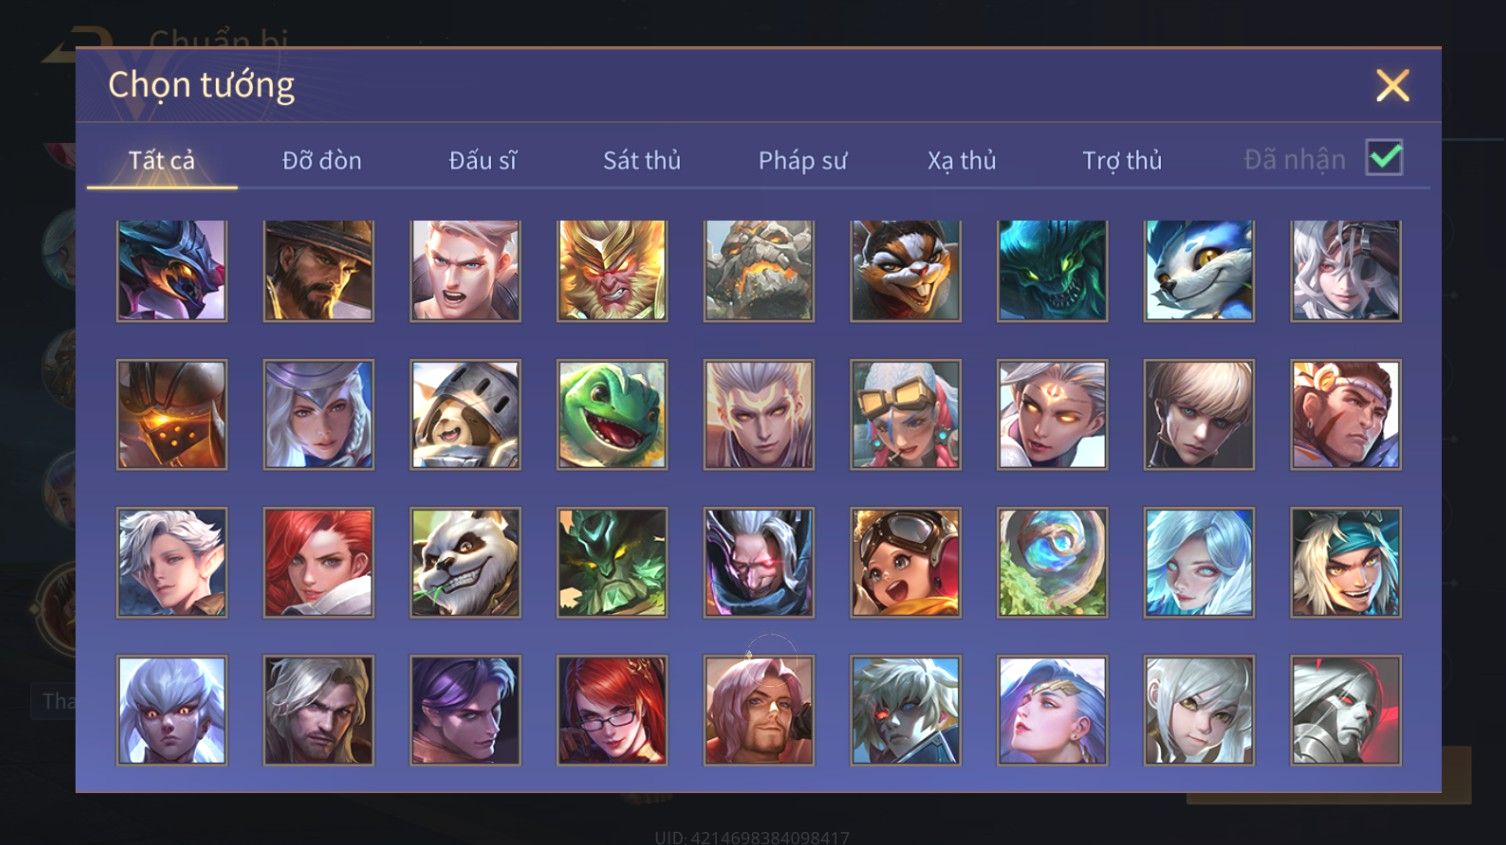1506x845 pixels.
Task: Toggle the Đã nhận checkbox
Action: (1384, 158)
